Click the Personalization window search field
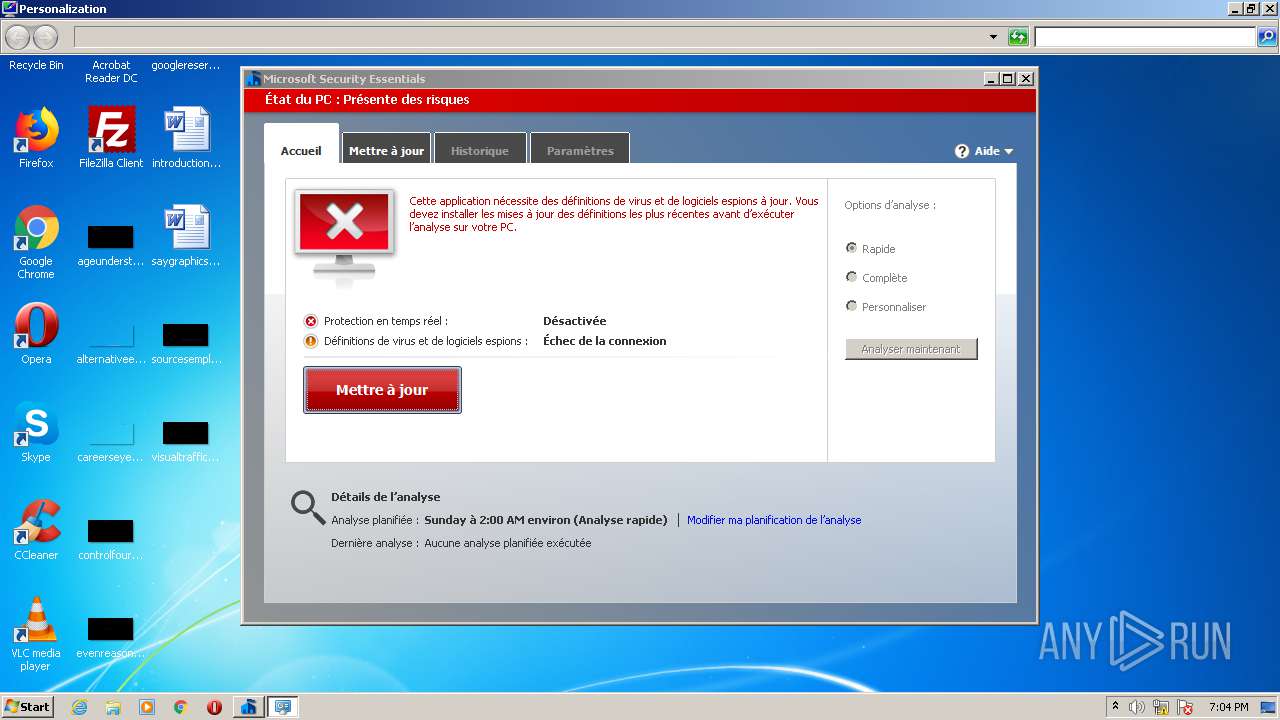The width and height of the screenshot is (1280, 720). 1145,37
